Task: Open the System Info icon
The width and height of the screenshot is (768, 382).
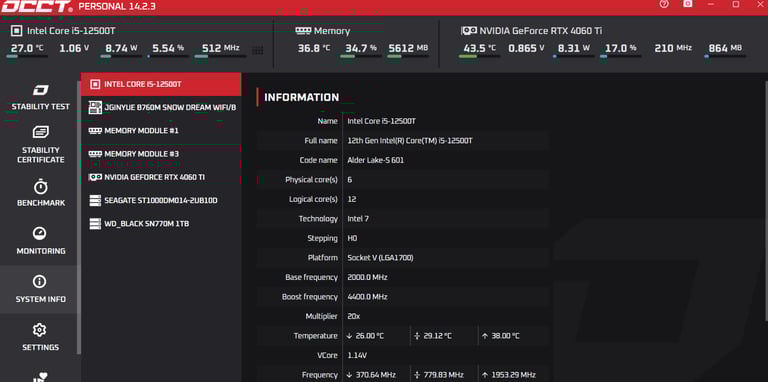Action: click(40, 282)
